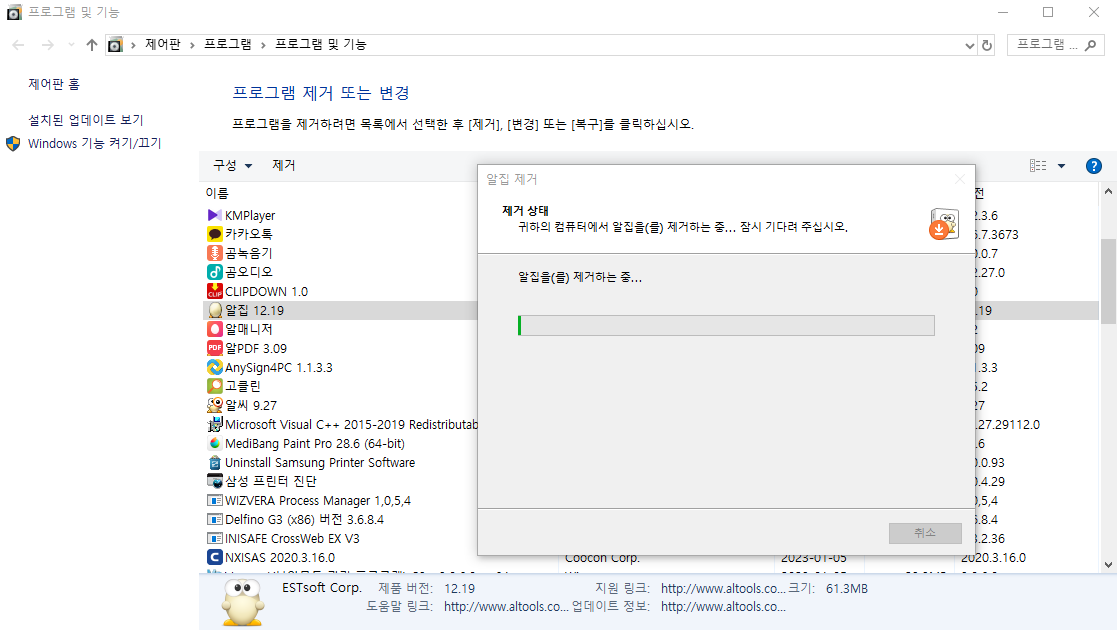The height and width of the screenshot is (630, 1117).
Task: Click the uninstall progress bar
Action: [x=726, y=325]
